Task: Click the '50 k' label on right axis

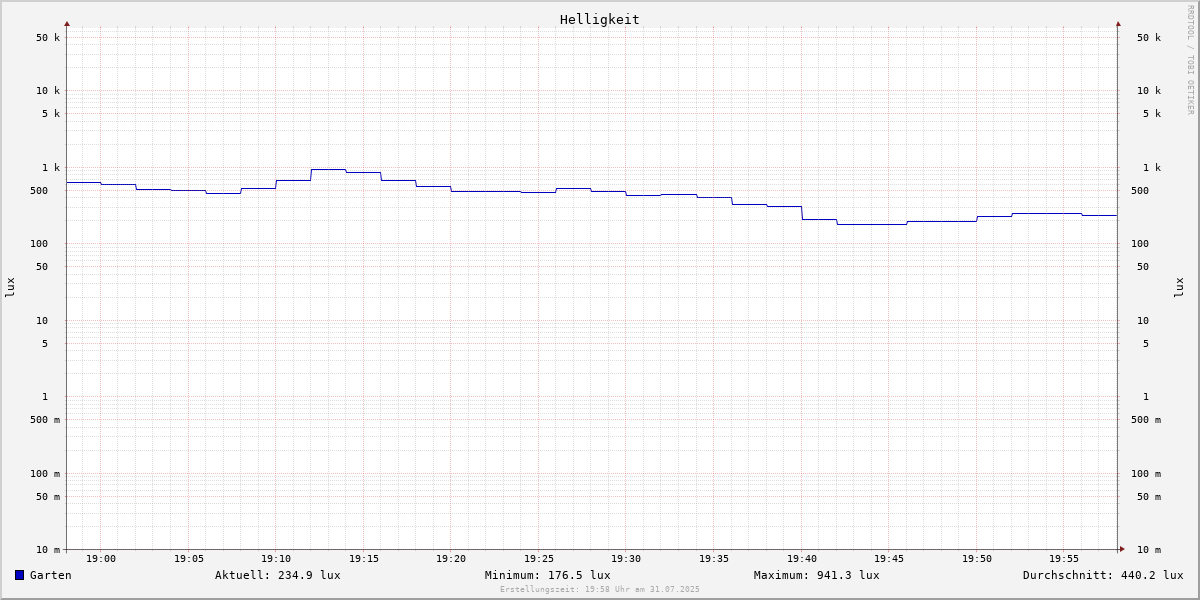Action: click(x=1149, y=38)
